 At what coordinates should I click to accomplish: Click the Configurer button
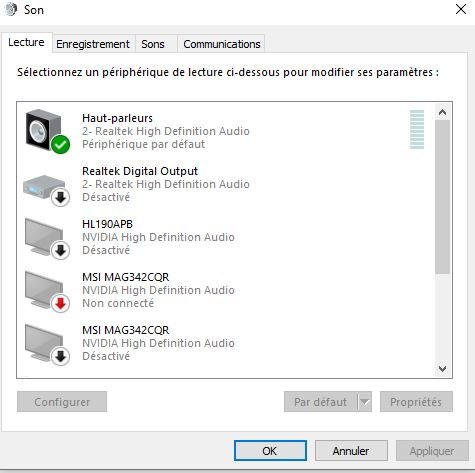click(x=62, y=402)
